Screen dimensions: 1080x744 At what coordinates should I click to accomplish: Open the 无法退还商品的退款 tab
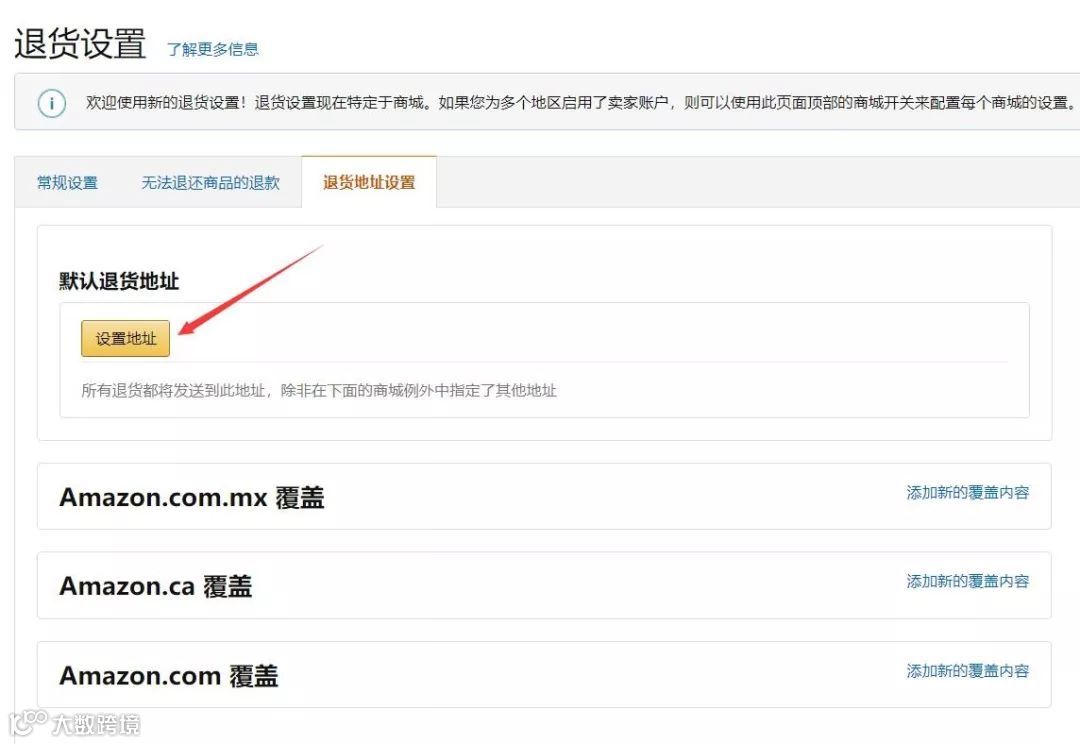pyautogui.click(x=210, y=182)
